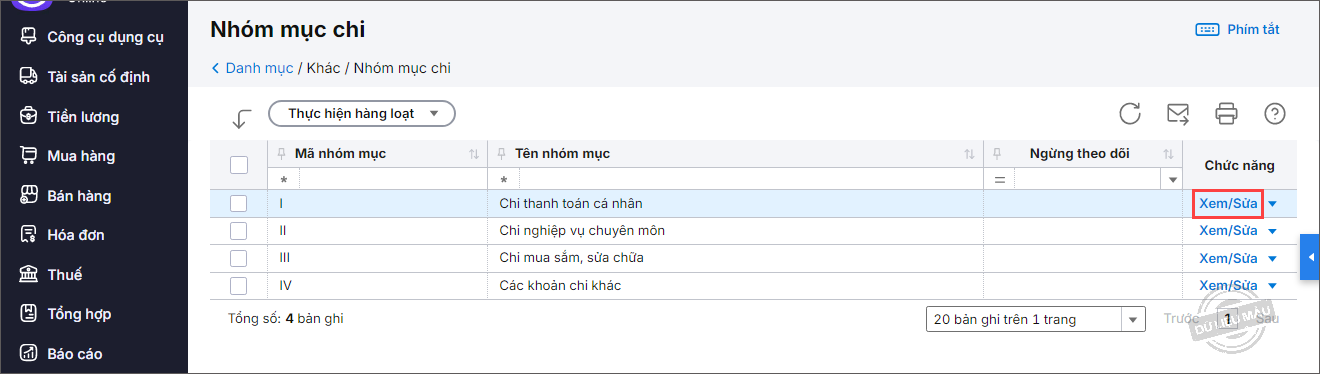Click the blue side panel collapse arrow
This screenshot has height=374, width=1320.
click(1310, 258)
